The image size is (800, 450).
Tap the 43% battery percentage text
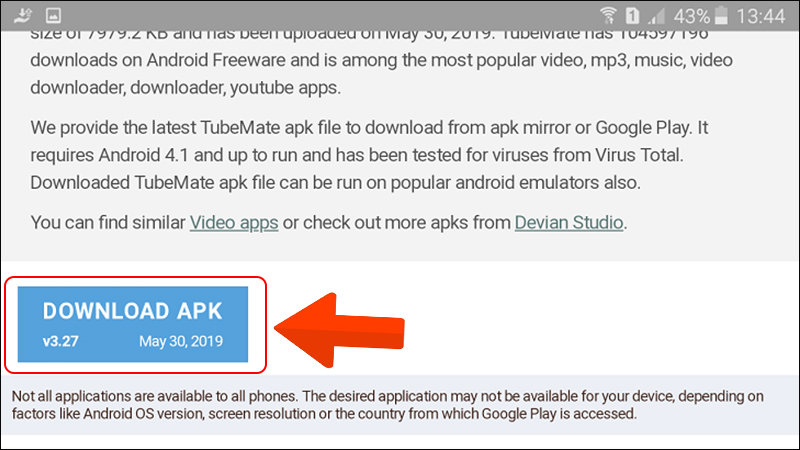(691, 16)
